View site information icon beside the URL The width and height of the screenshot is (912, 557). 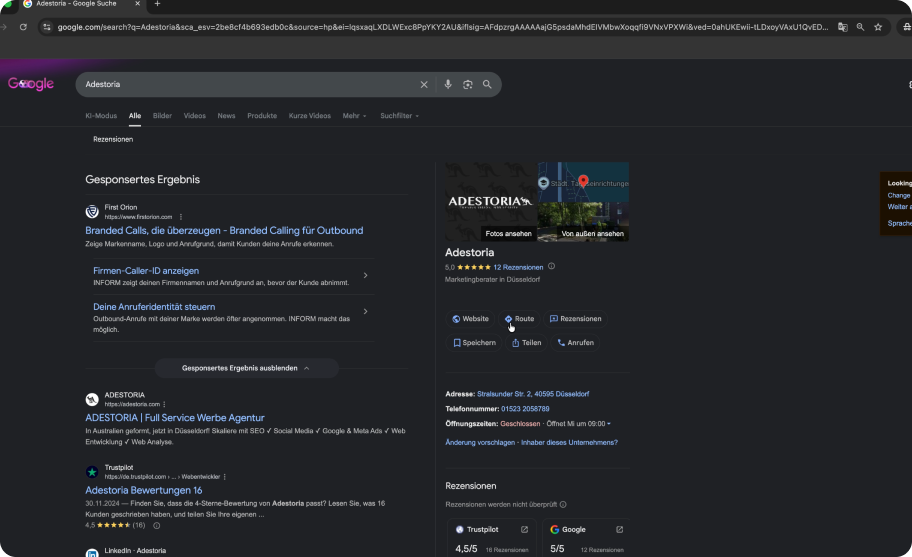tap(47, 27)
